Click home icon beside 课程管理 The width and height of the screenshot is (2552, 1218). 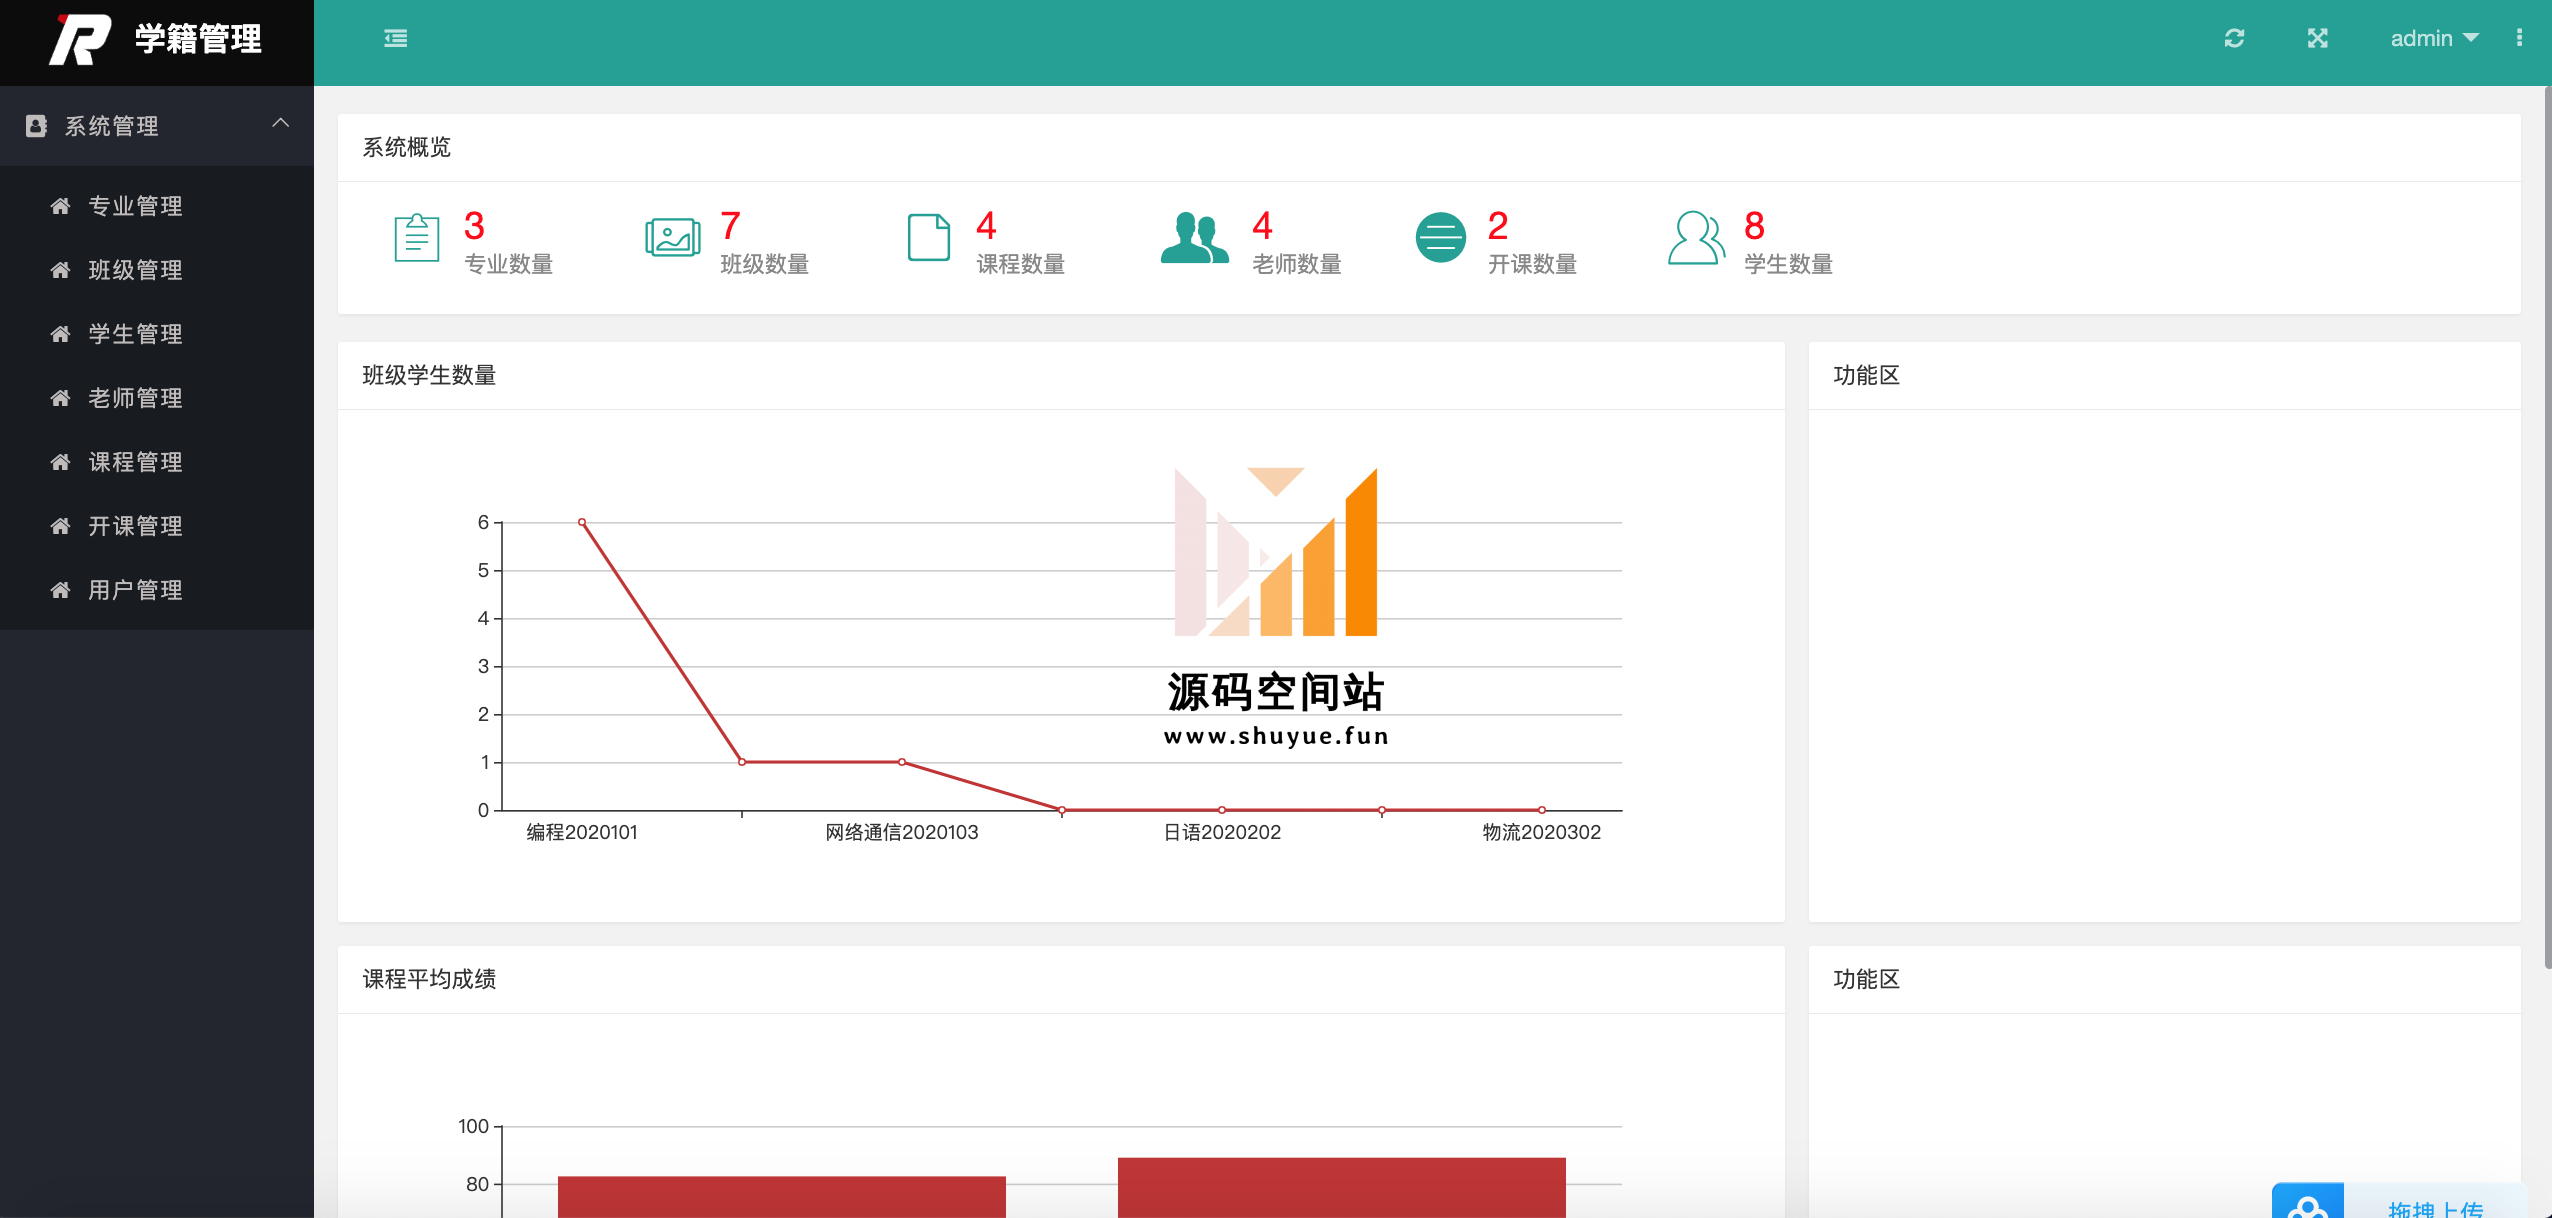(60, 462)
